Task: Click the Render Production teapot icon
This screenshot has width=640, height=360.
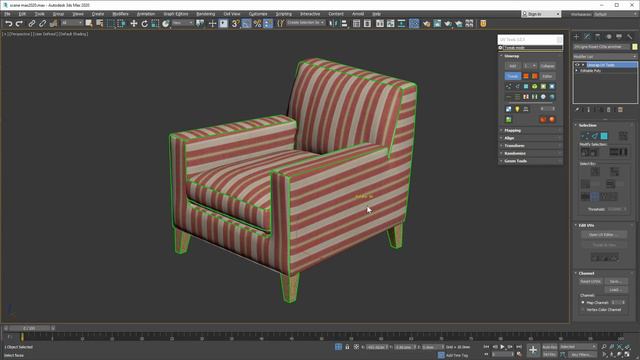Action: 448,24
